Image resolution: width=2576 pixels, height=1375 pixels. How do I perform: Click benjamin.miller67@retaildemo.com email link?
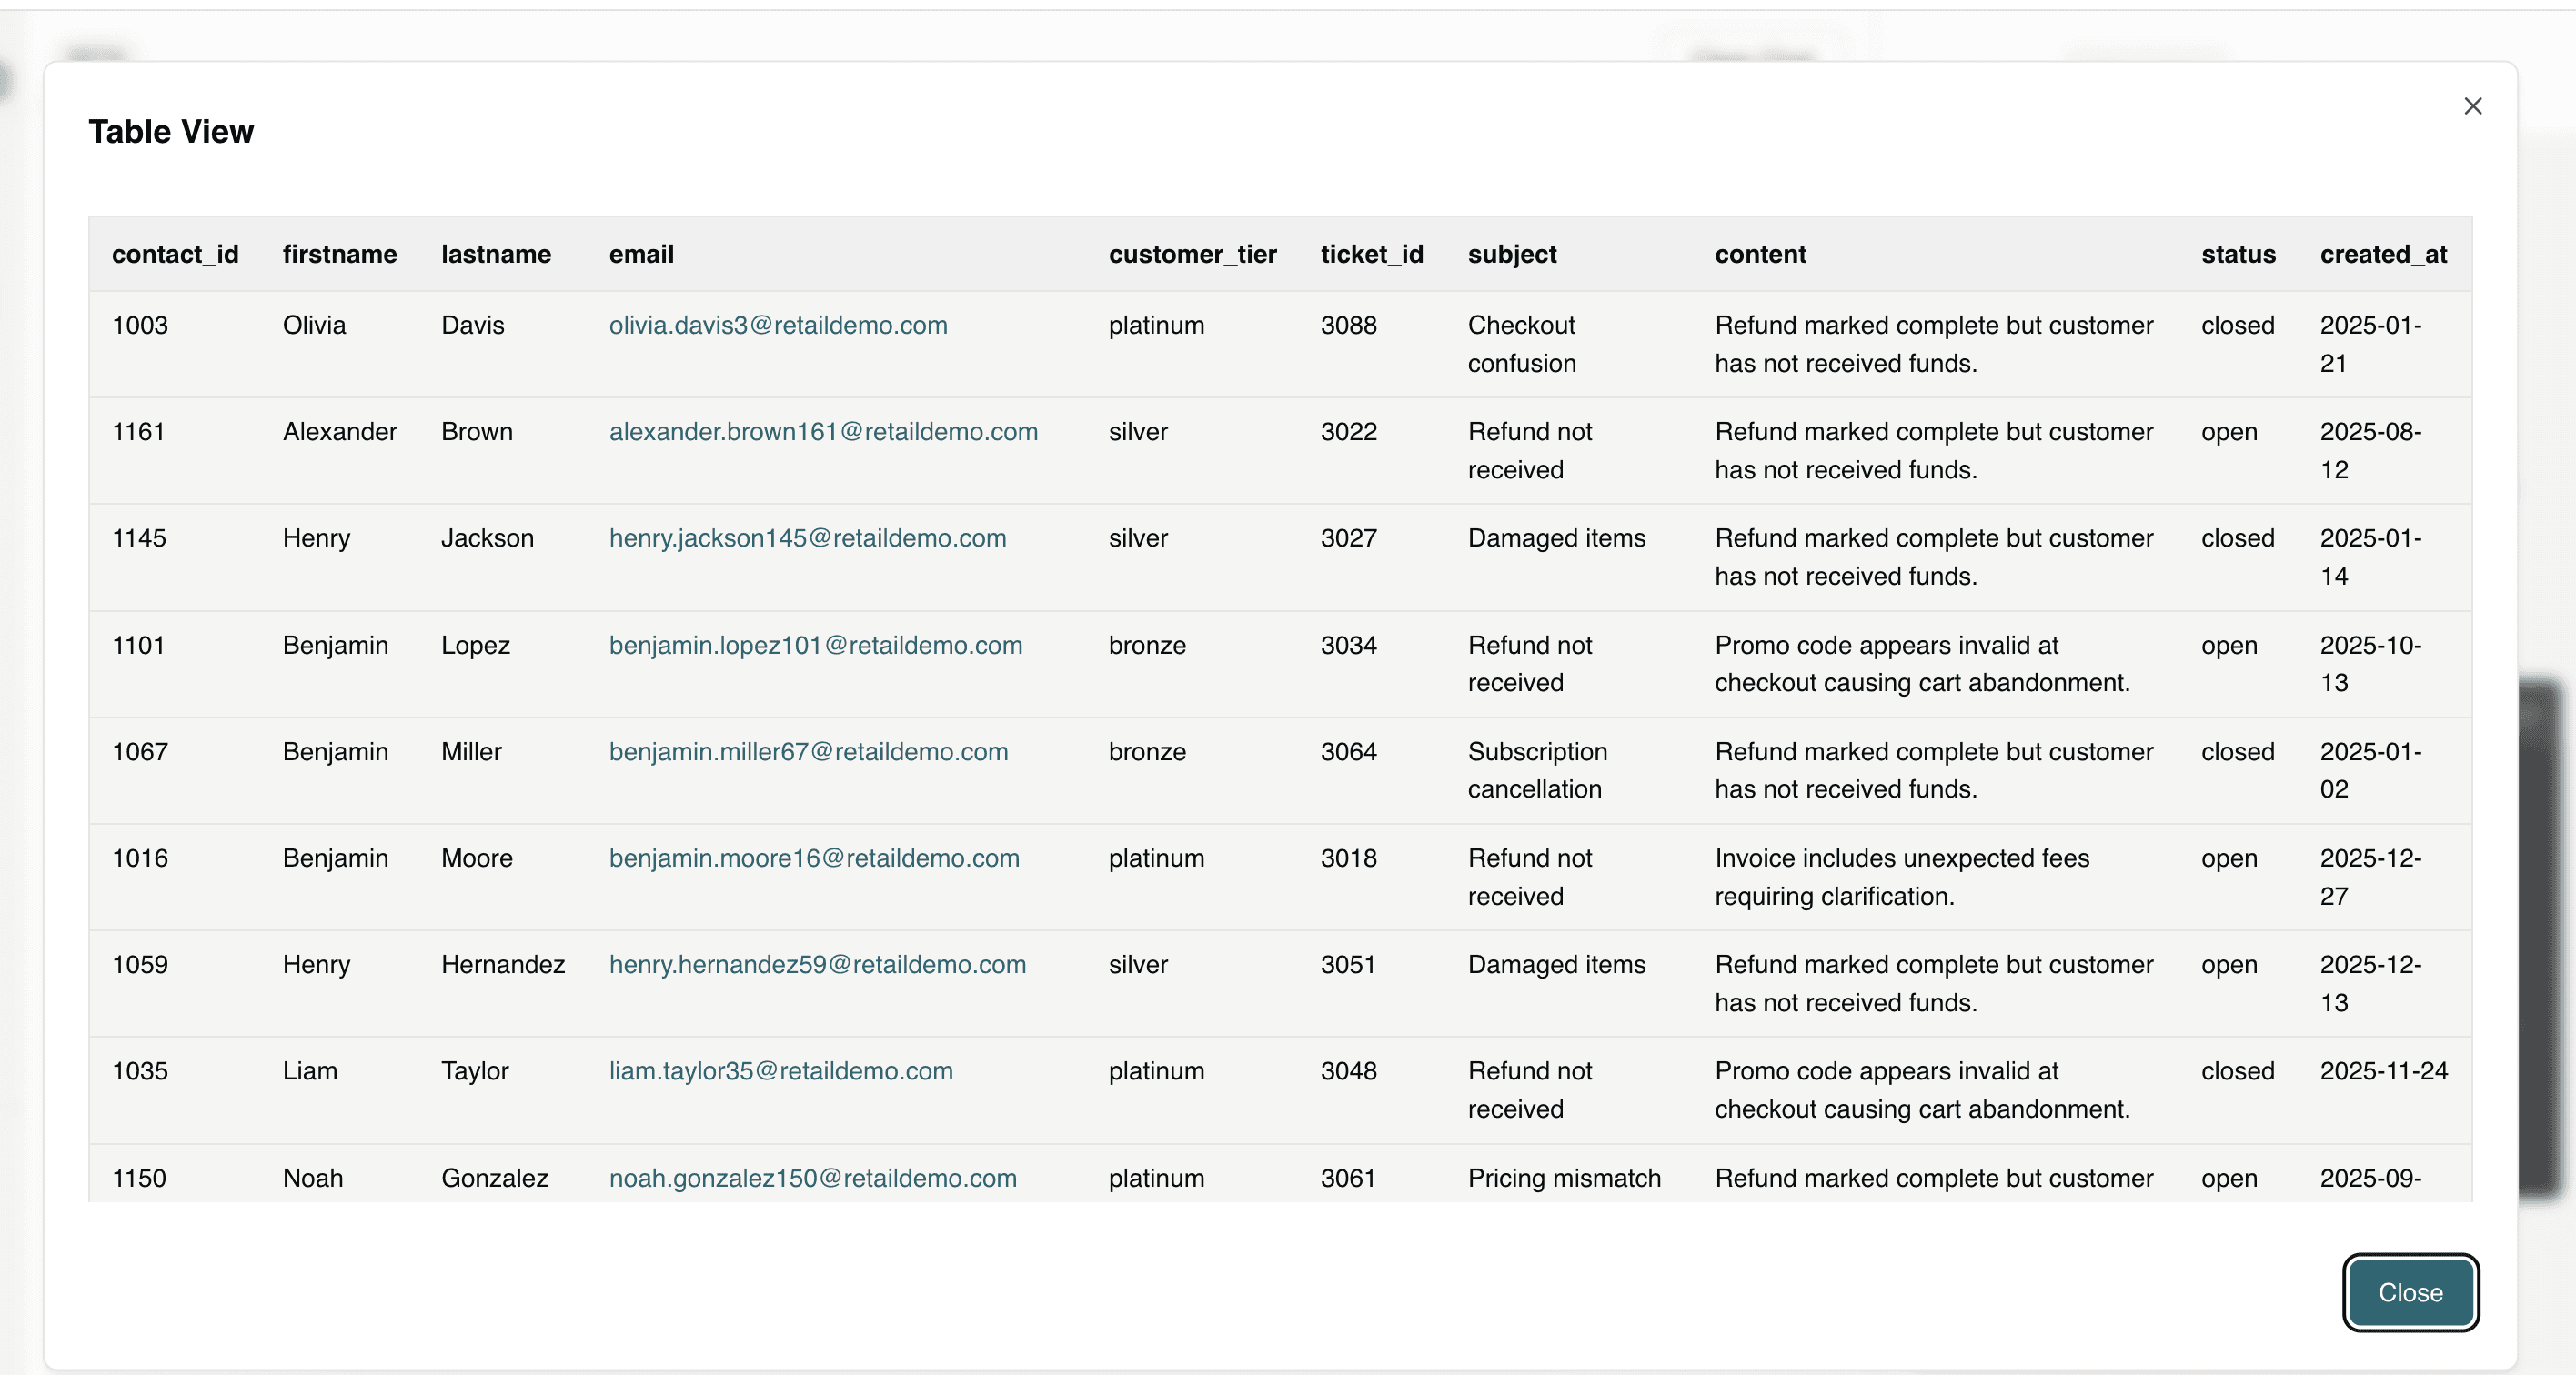(807, 751)
